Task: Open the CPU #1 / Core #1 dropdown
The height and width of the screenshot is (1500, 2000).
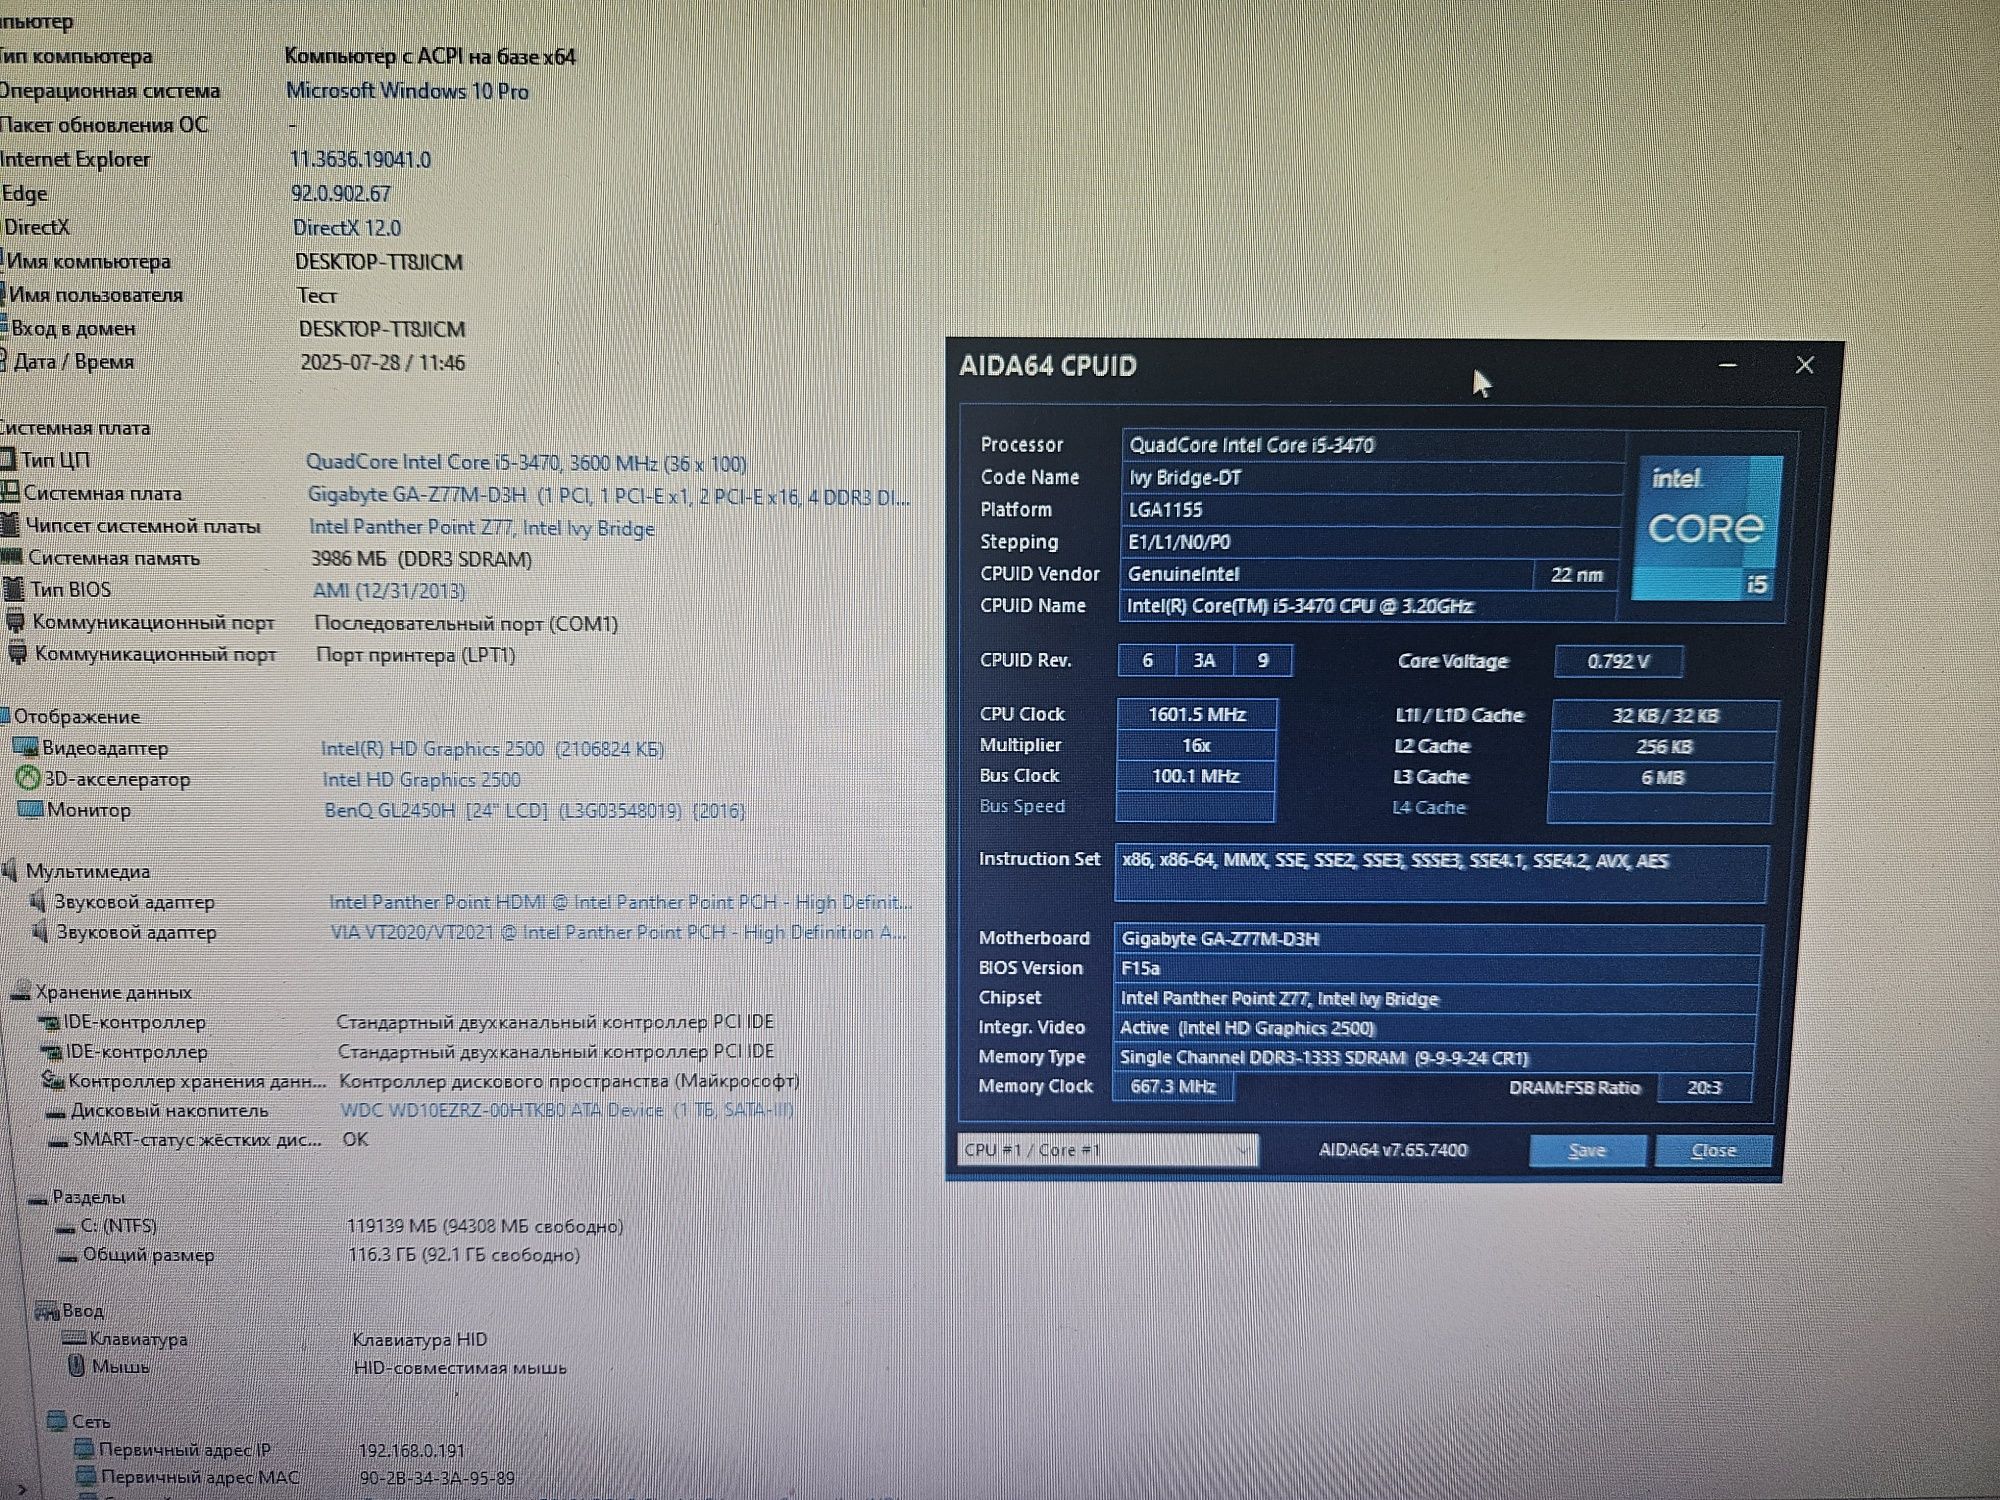Action: point(1107,1150)
